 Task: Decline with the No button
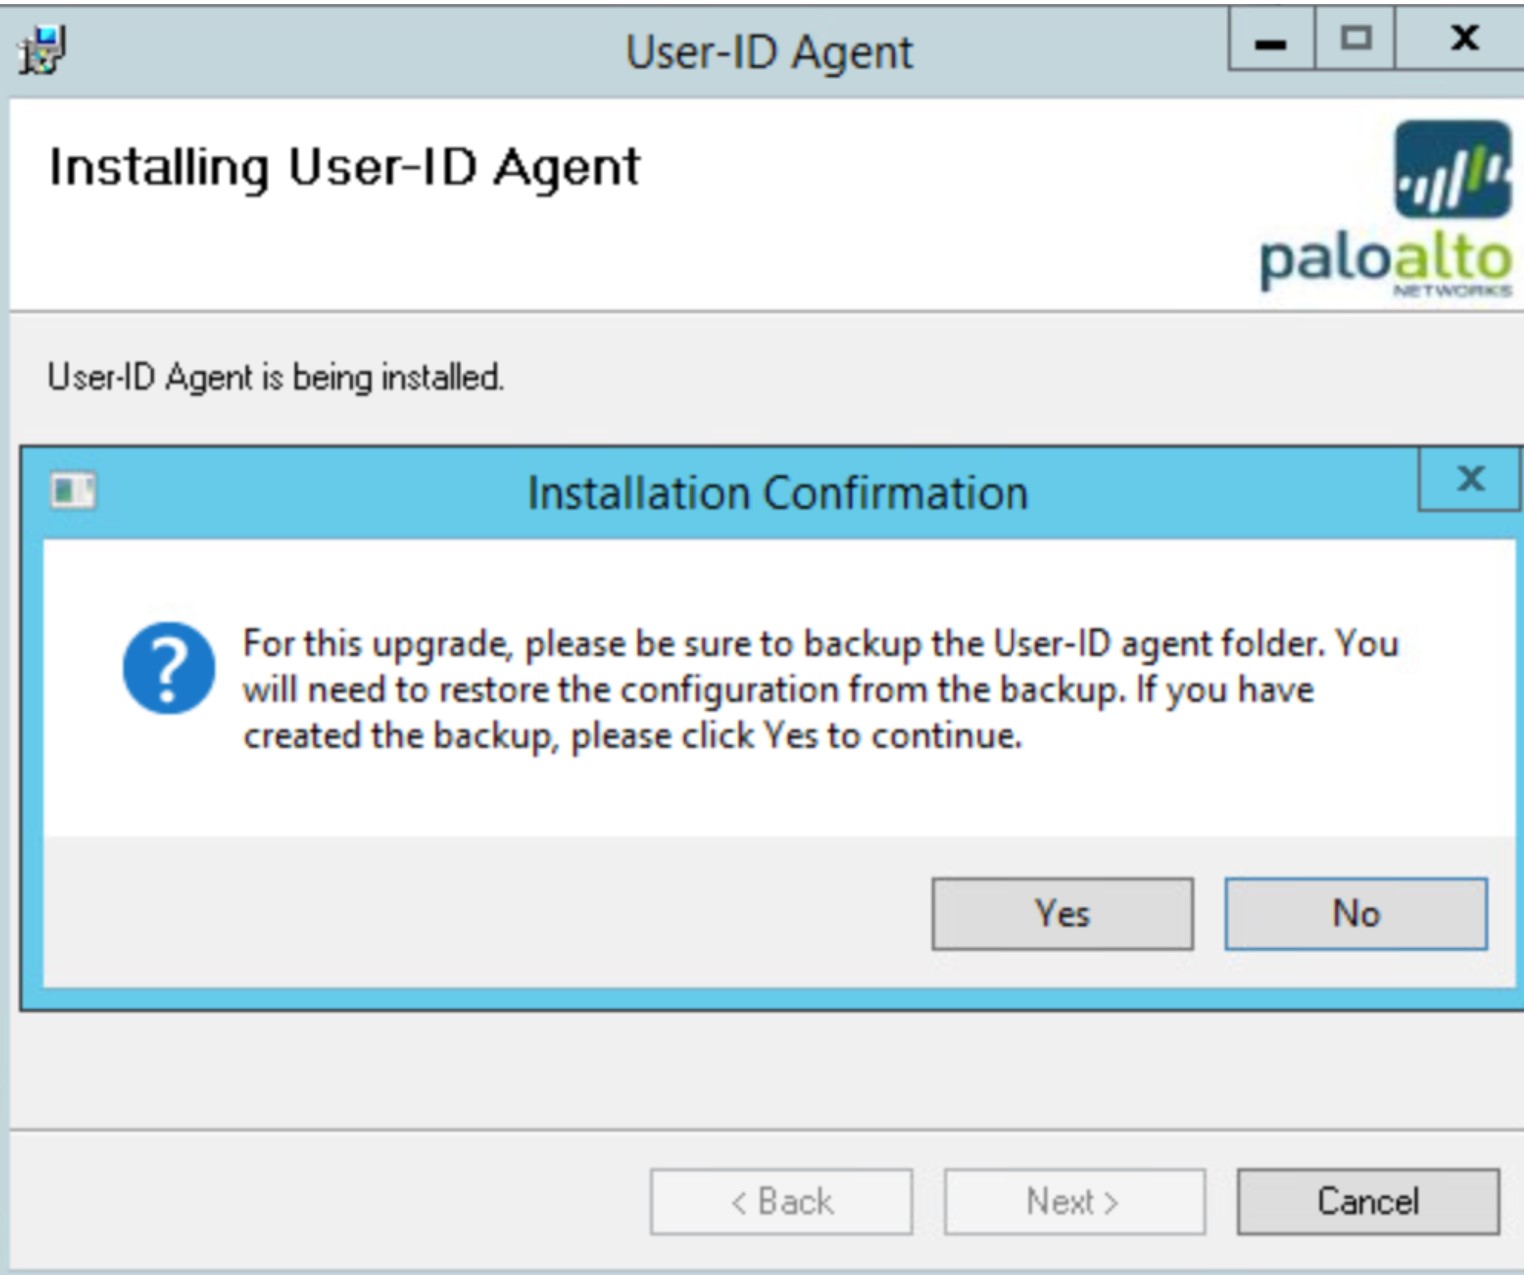tap(1355, 913)
